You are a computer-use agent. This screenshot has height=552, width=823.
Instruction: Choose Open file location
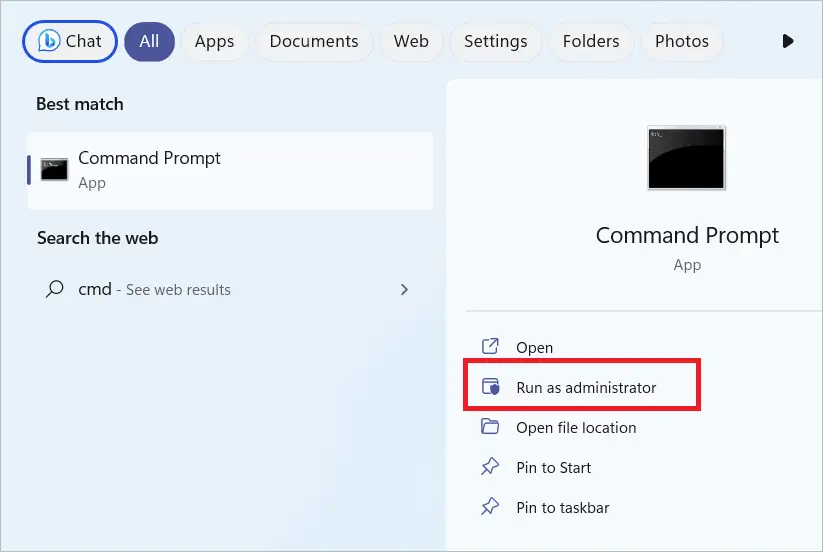576,428
